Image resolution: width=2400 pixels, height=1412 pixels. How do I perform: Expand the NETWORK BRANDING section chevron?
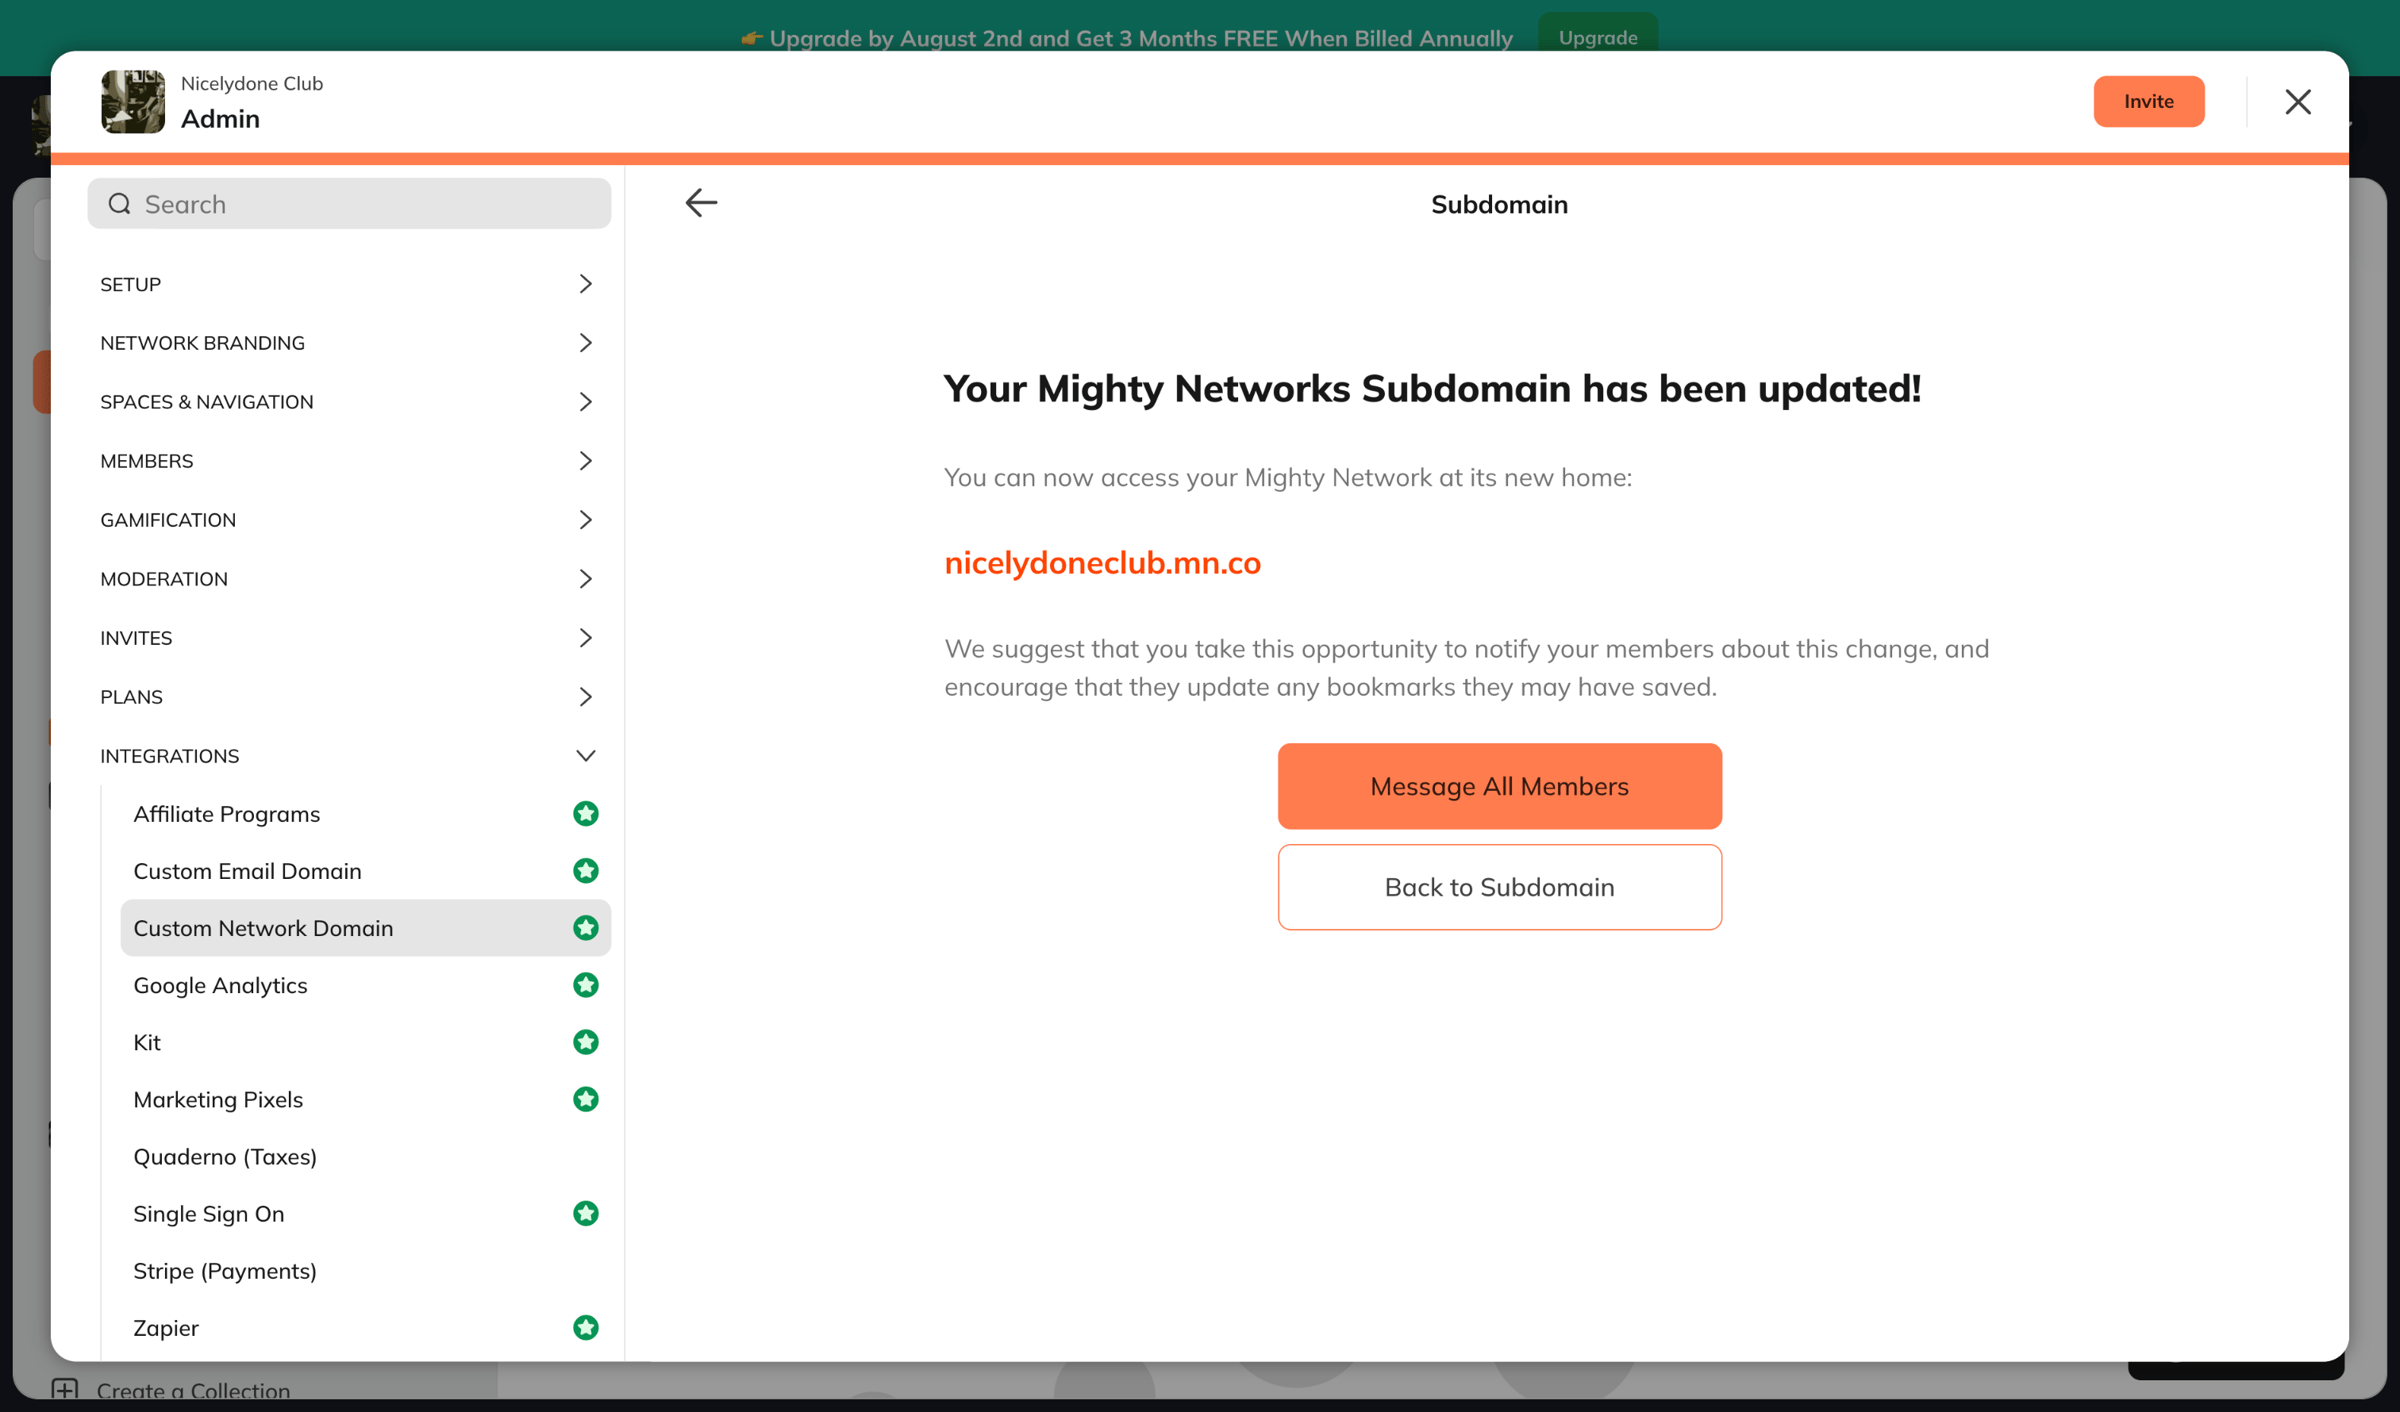586,343
